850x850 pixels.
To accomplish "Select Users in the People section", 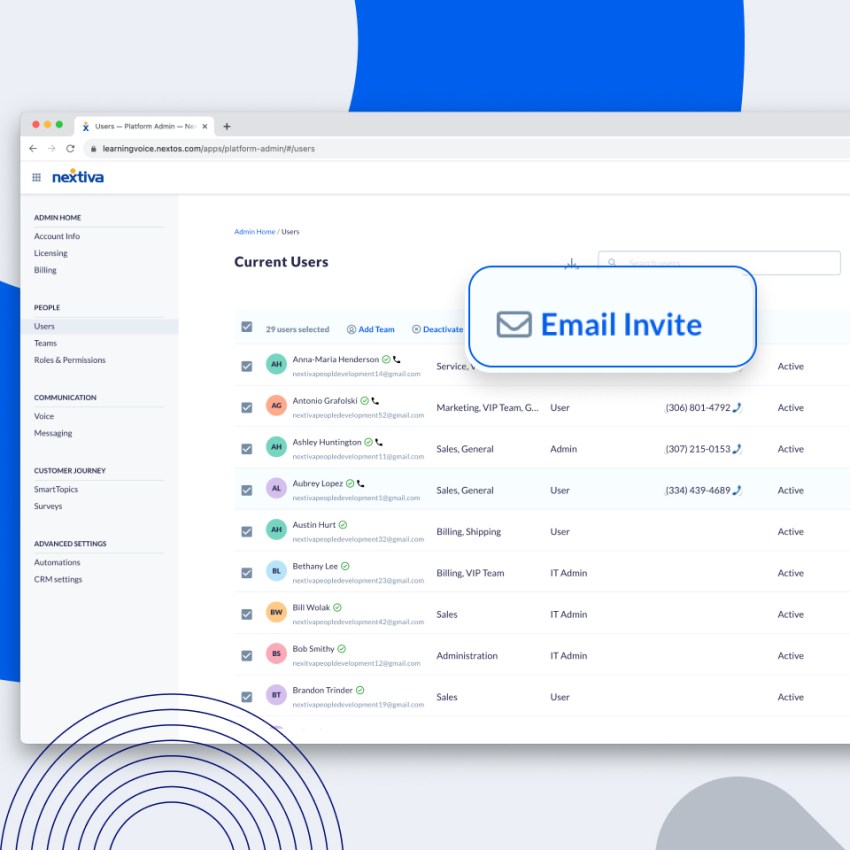I will [x=99, y=326].
